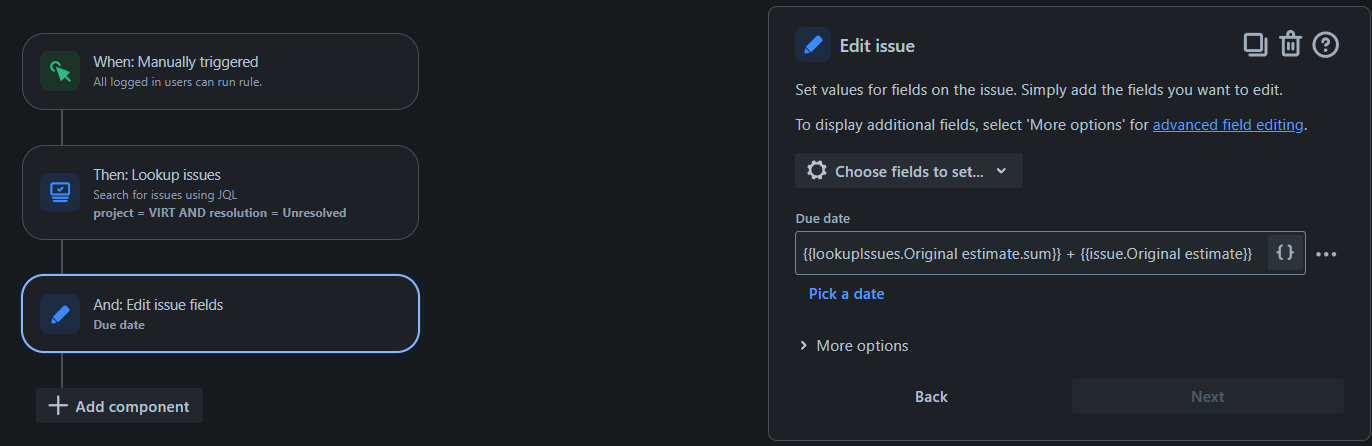
Task: Select the Edit issue fields rule step
Action: point(220,314)
